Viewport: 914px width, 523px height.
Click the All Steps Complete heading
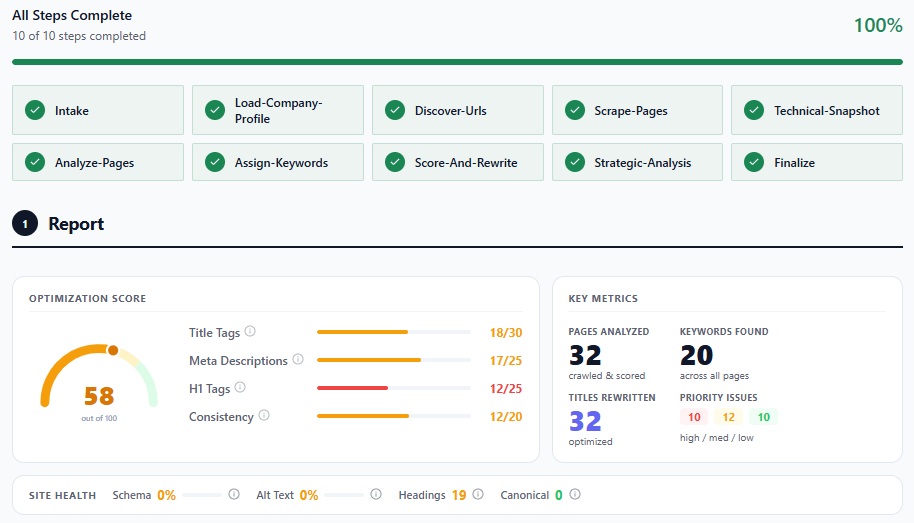pyautogui.click(x=72, y=15)
